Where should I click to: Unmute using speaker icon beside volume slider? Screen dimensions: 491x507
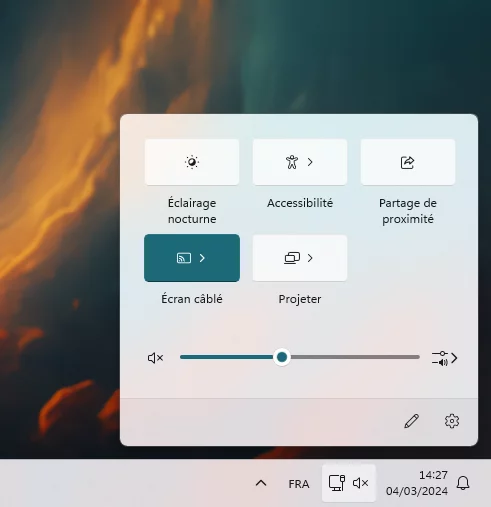tap(155, 358)
